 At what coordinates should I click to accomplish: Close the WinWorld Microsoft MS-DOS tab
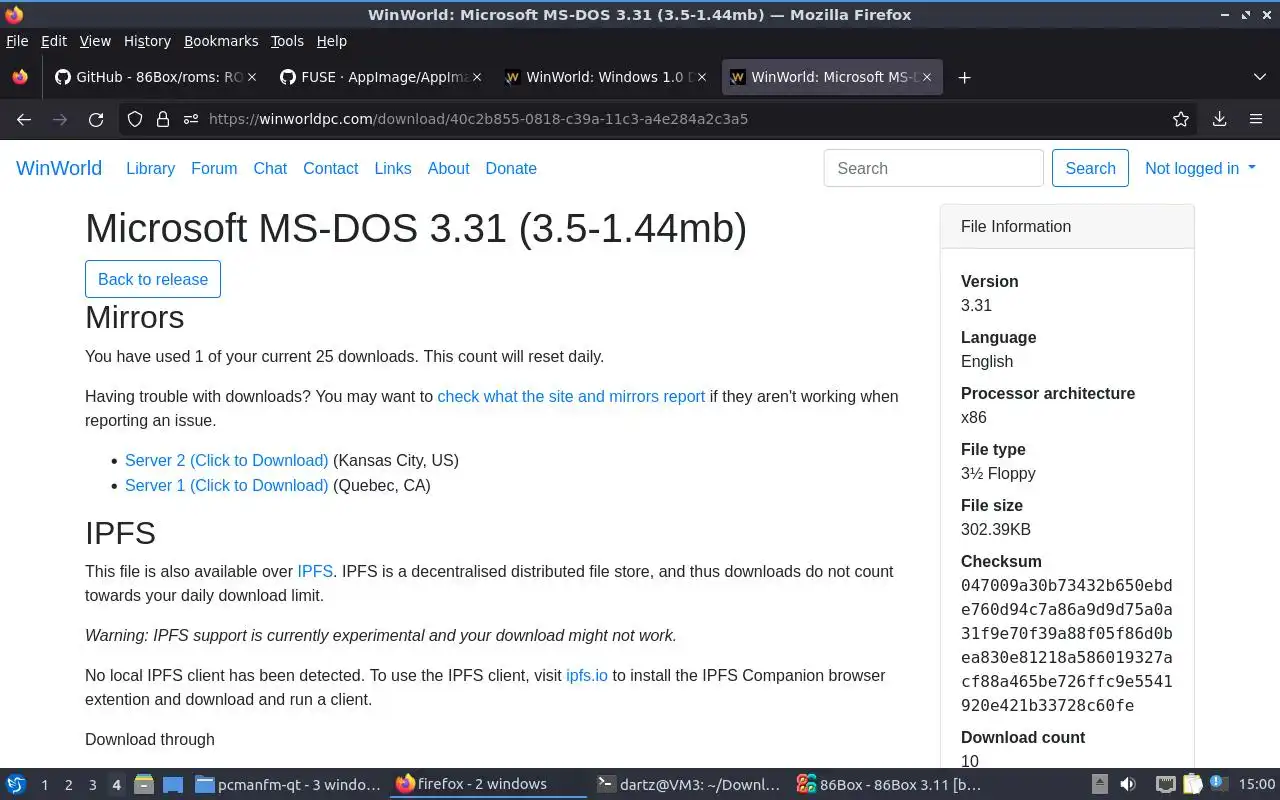coord(927,77)
